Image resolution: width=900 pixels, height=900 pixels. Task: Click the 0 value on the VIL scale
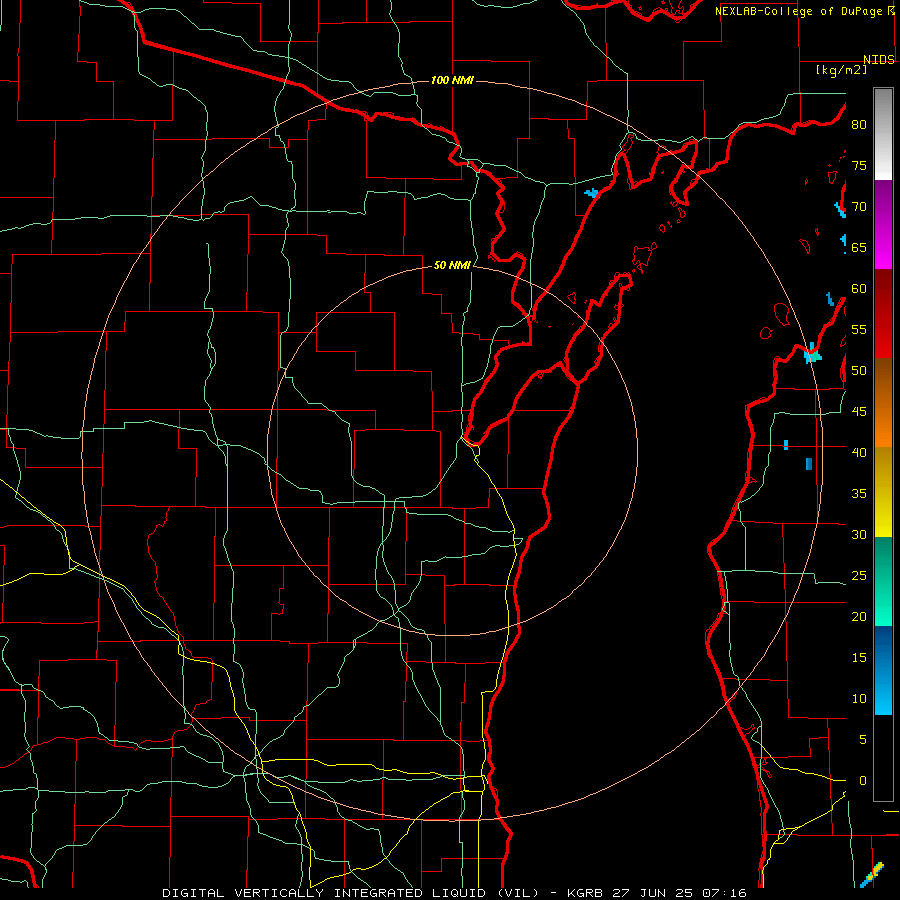(863, 781)
